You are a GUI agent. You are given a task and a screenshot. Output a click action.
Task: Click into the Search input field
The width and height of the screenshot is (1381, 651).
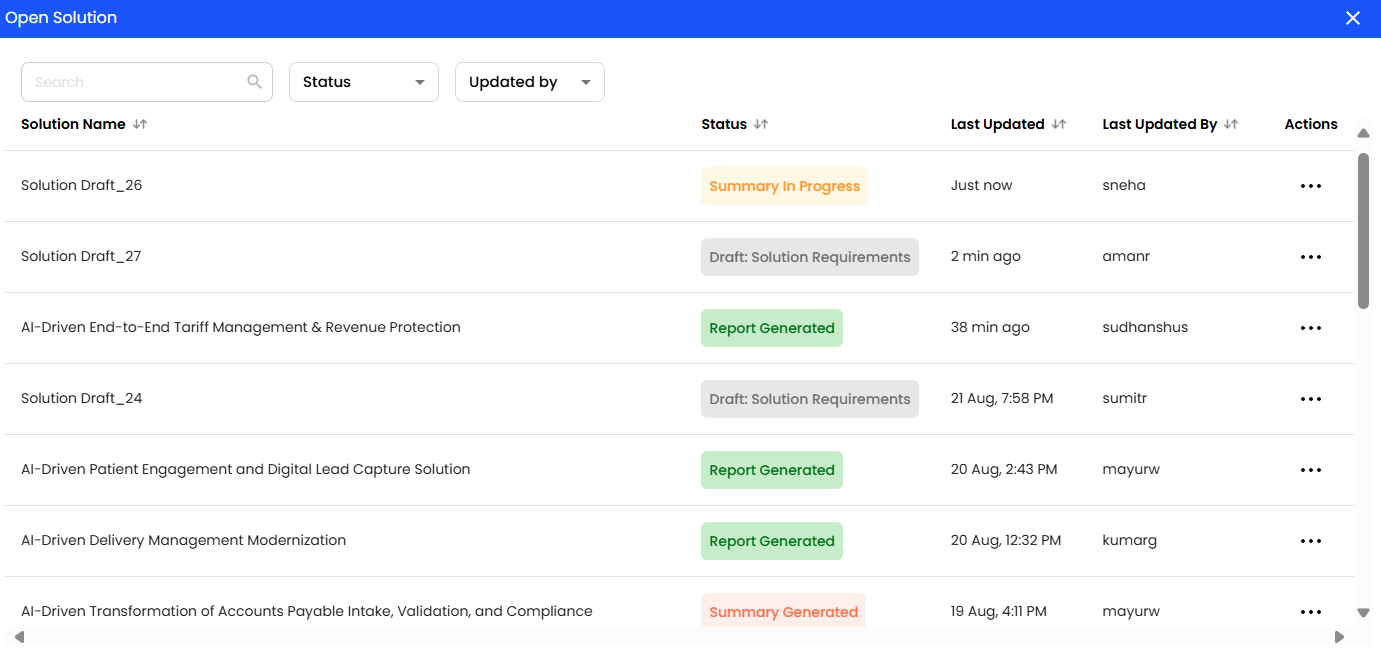point(135,82)
